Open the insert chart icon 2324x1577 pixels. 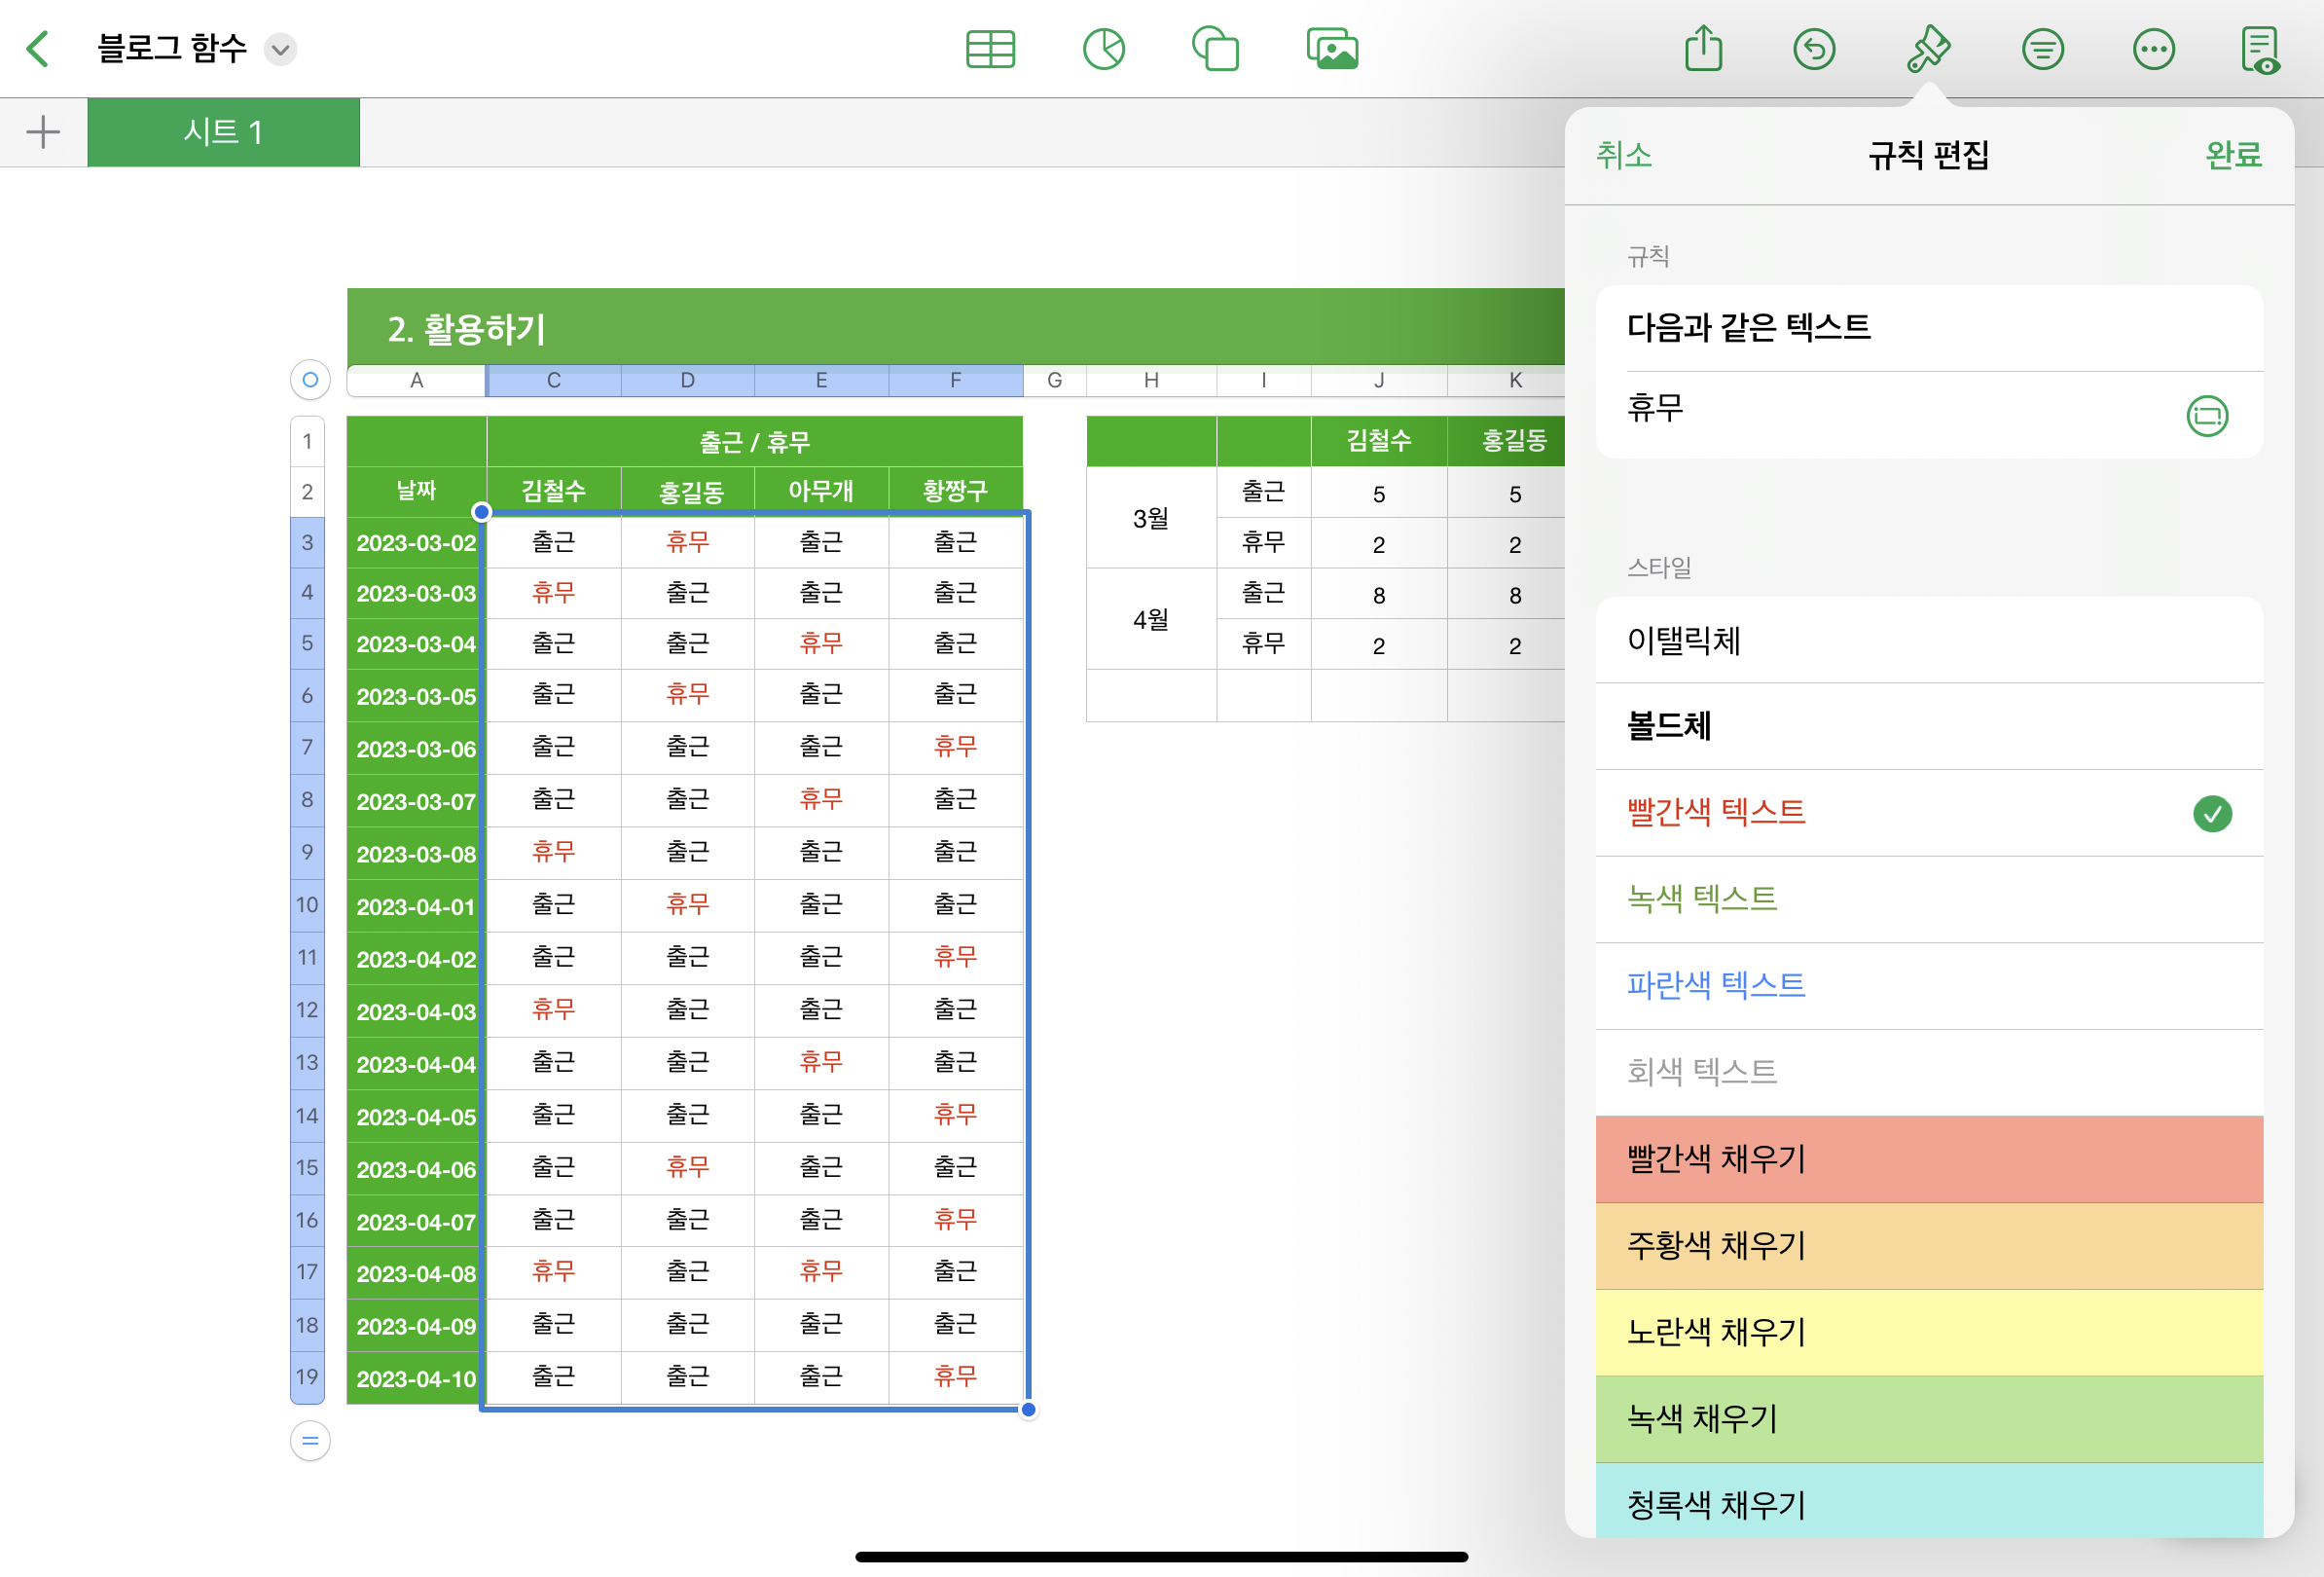(x=1103, y=49)
